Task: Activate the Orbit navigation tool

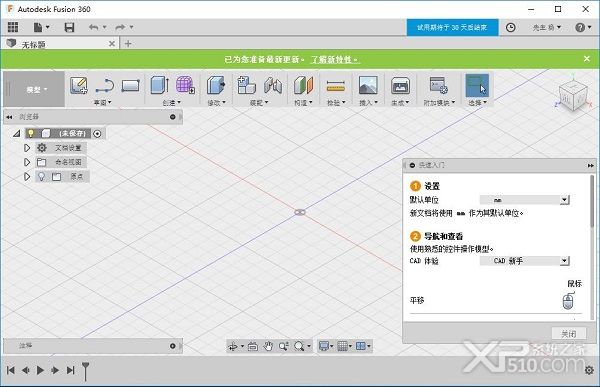Action: pyautogui.click(x=233, y=346)
